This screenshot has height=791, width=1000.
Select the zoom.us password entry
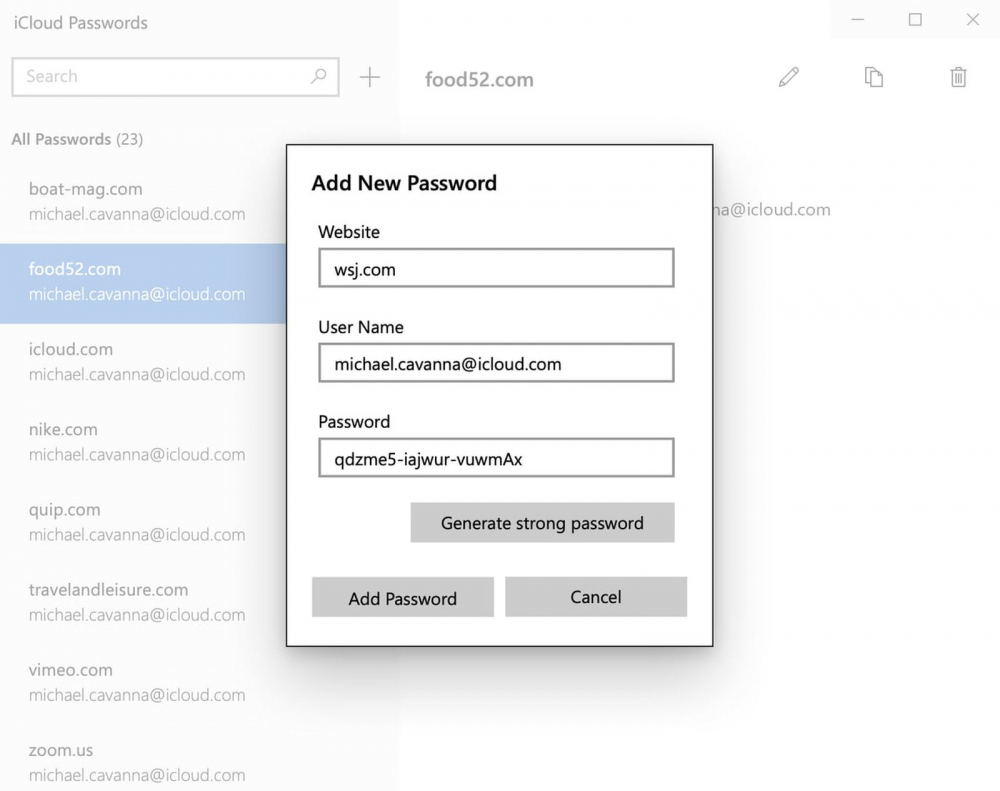[140, 761]
